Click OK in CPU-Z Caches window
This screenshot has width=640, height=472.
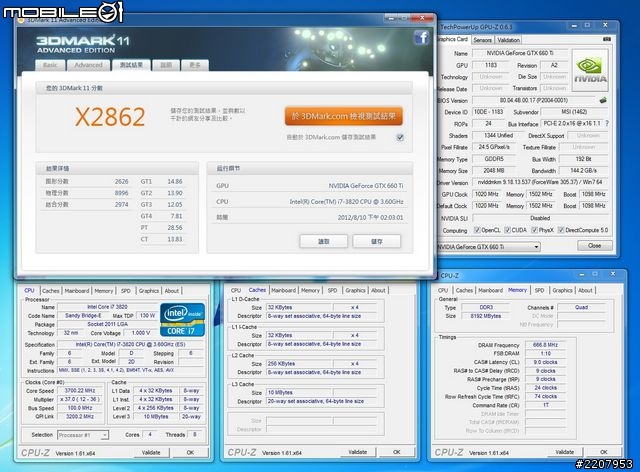(x=397, y=452)
